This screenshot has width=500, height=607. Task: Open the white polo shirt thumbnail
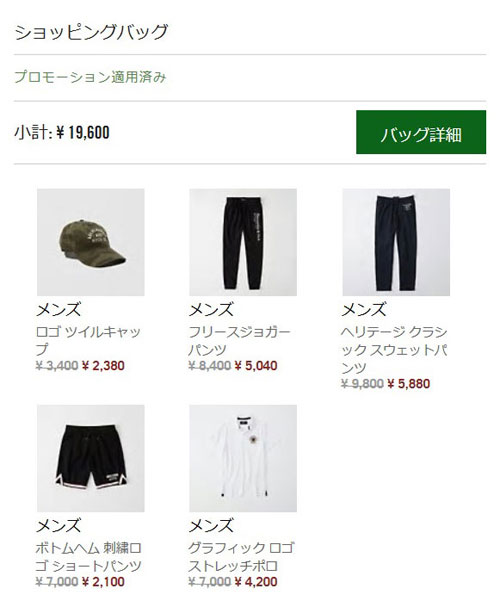point(243,458)
